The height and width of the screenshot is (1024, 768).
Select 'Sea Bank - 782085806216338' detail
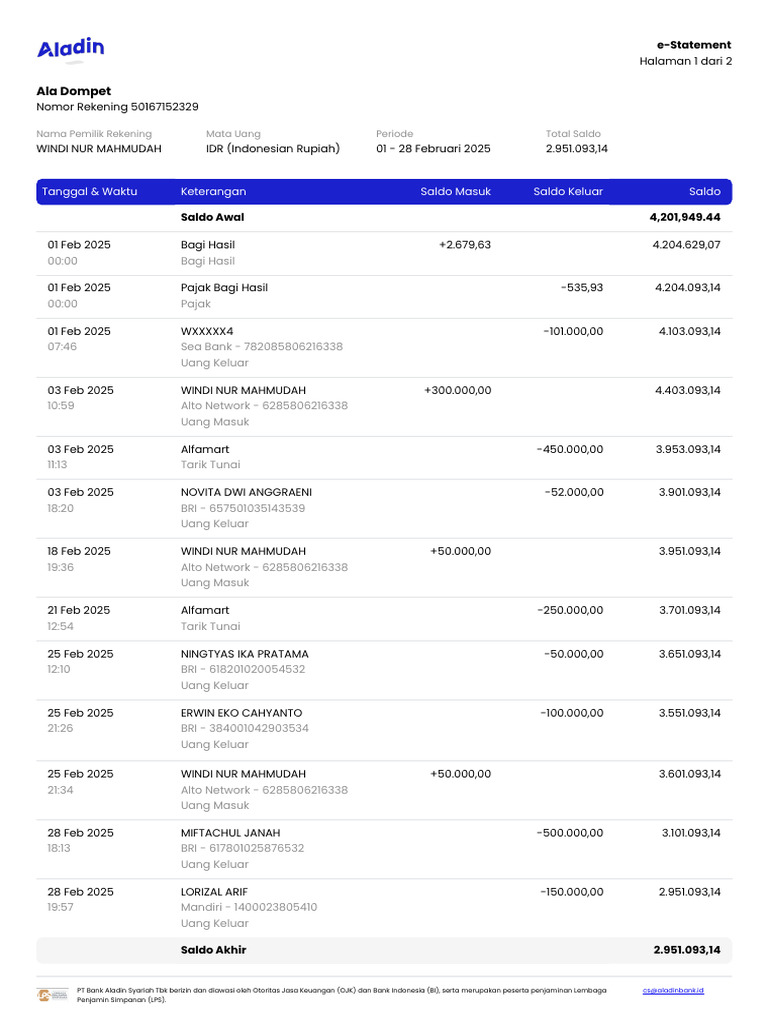[262, 347]
